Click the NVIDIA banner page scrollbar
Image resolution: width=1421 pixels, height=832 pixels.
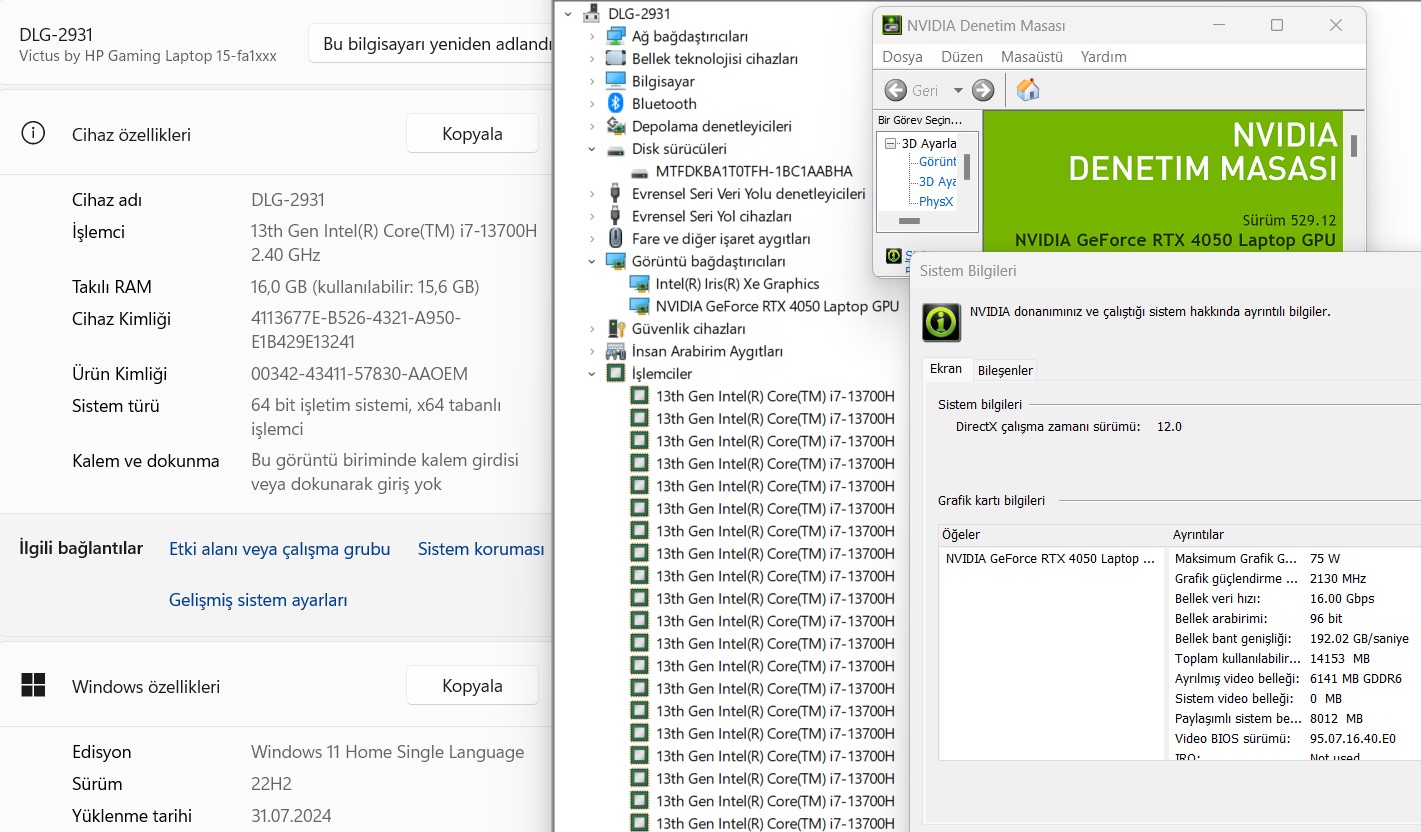1354,146
